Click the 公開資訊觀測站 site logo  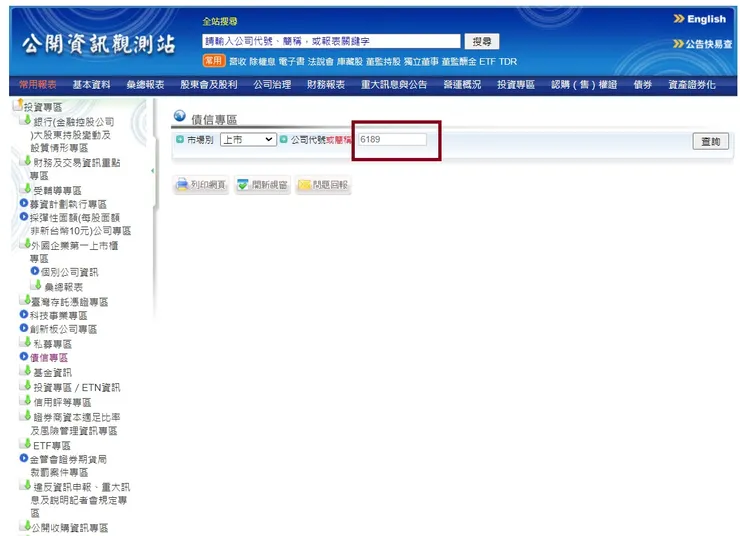[x=99, y=44]
